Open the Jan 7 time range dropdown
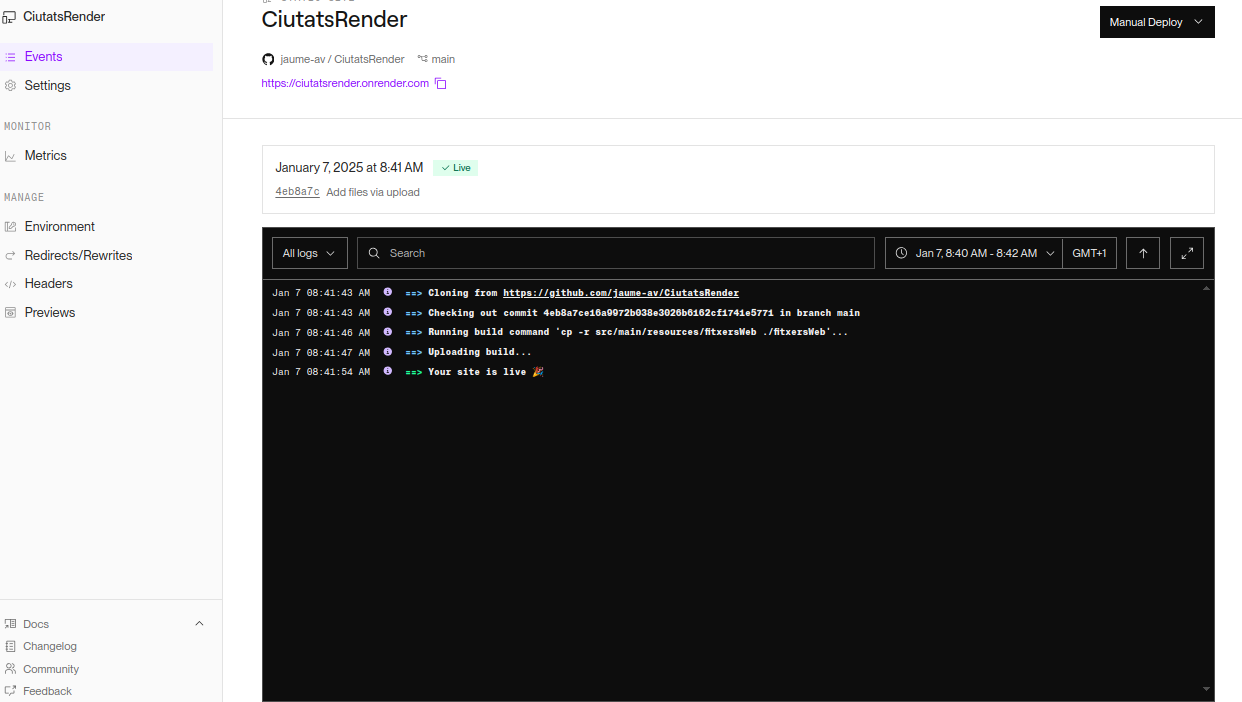The width and height of the screenshot is (1242, 702). 973,253
